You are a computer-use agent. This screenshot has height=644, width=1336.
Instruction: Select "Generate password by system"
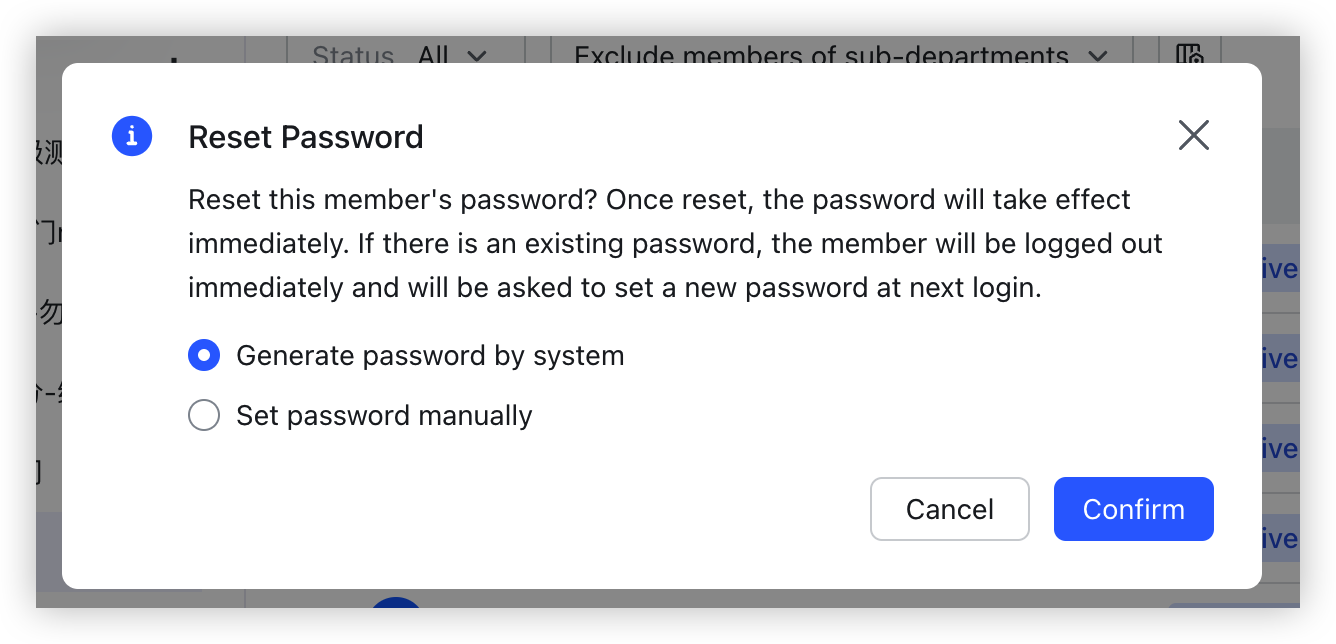point(203,355)
